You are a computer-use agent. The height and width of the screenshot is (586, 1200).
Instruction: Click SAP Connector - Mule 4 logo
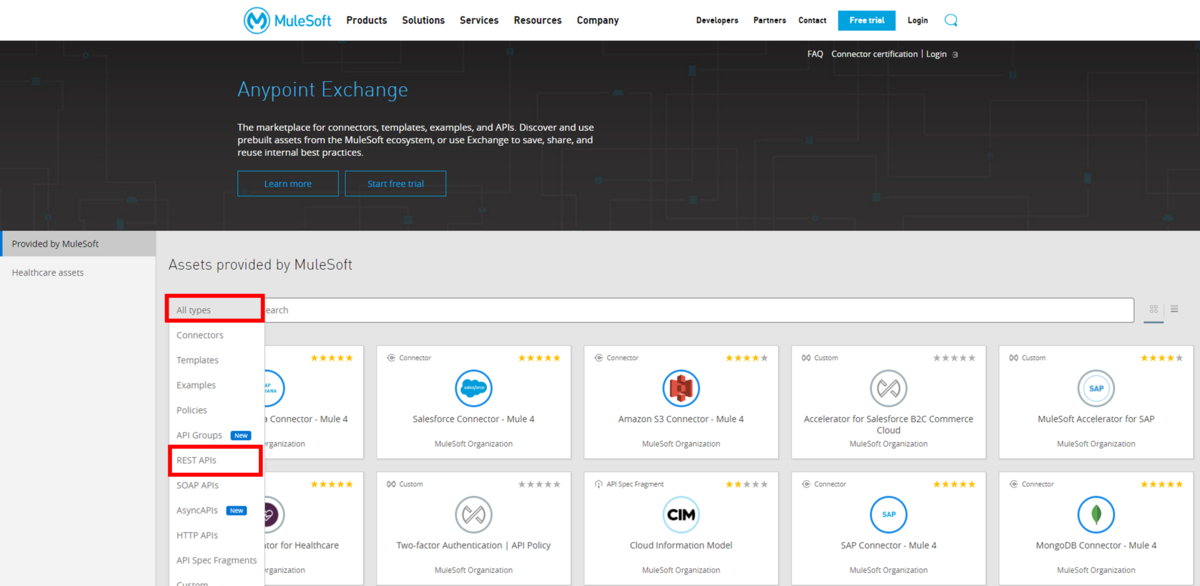pos(889,515)
